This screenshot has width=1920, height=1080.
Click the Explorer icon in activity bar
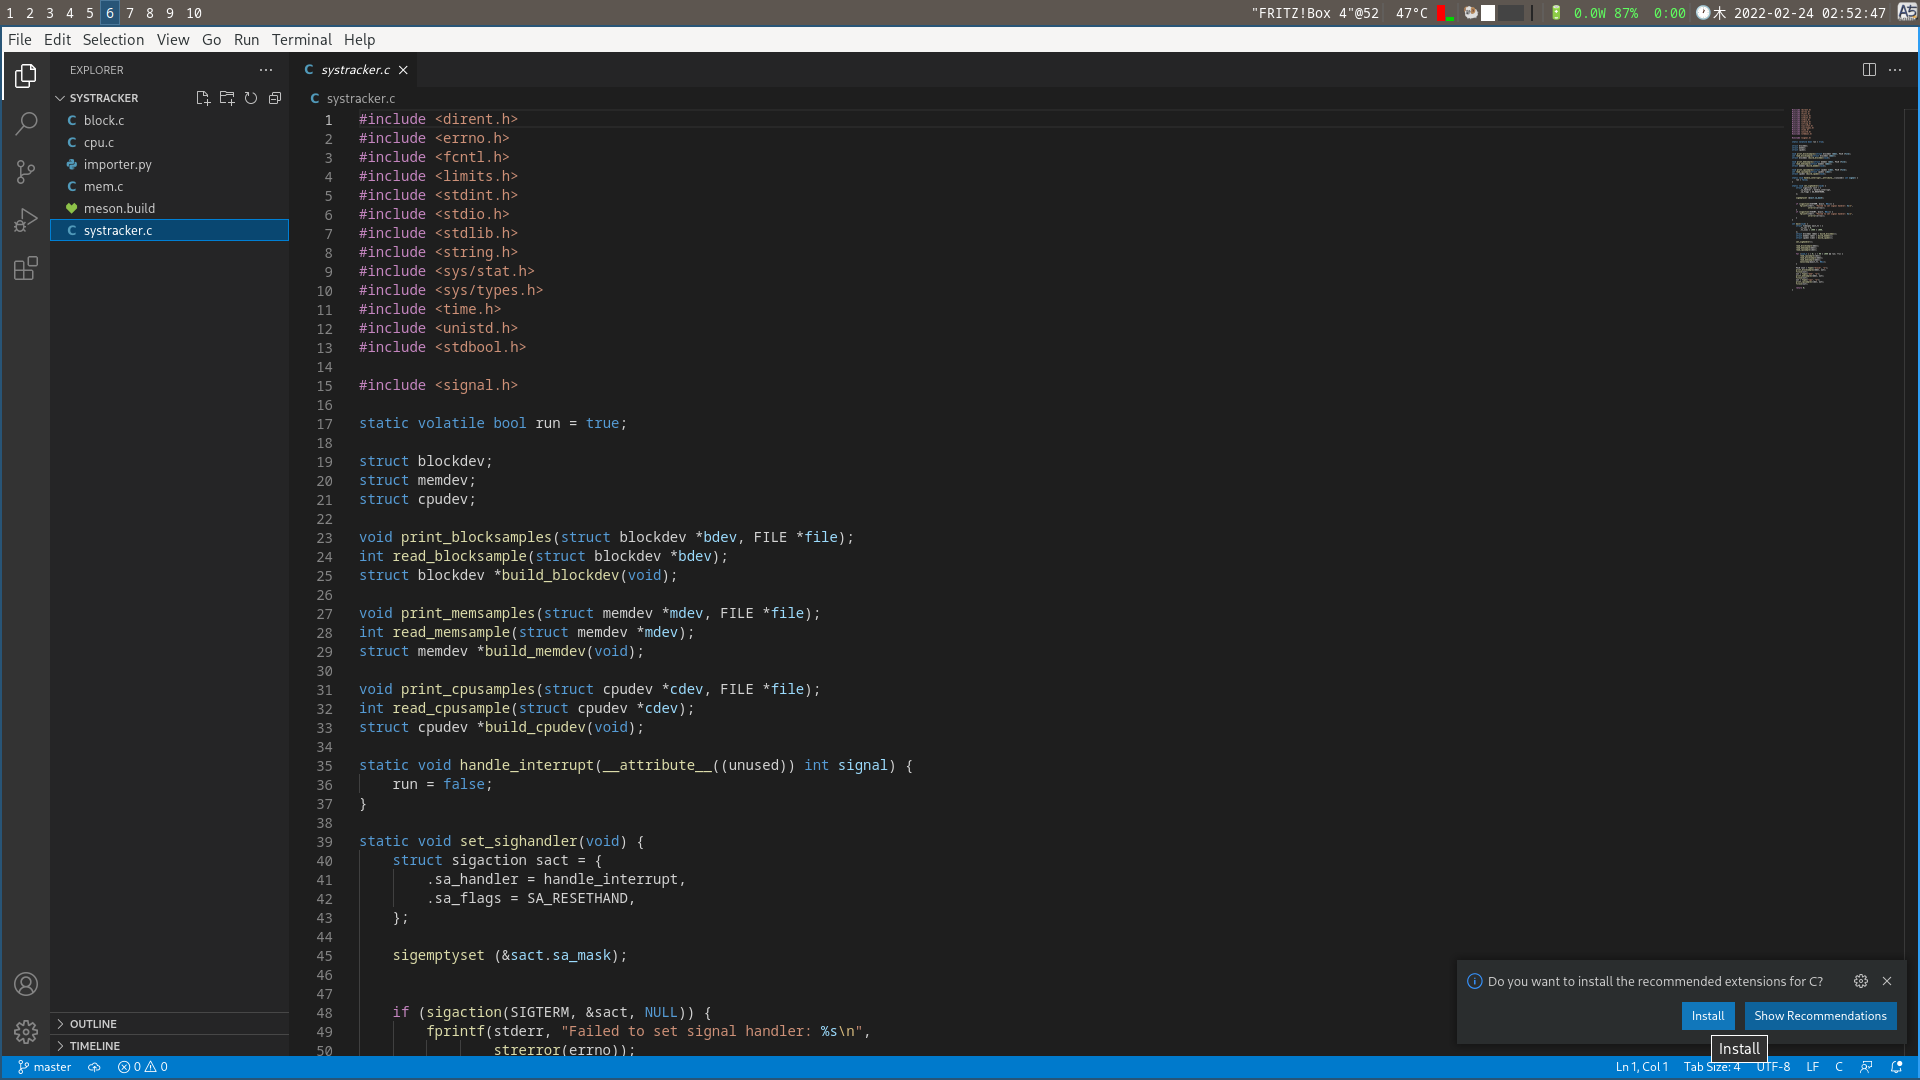coord(26,75)
